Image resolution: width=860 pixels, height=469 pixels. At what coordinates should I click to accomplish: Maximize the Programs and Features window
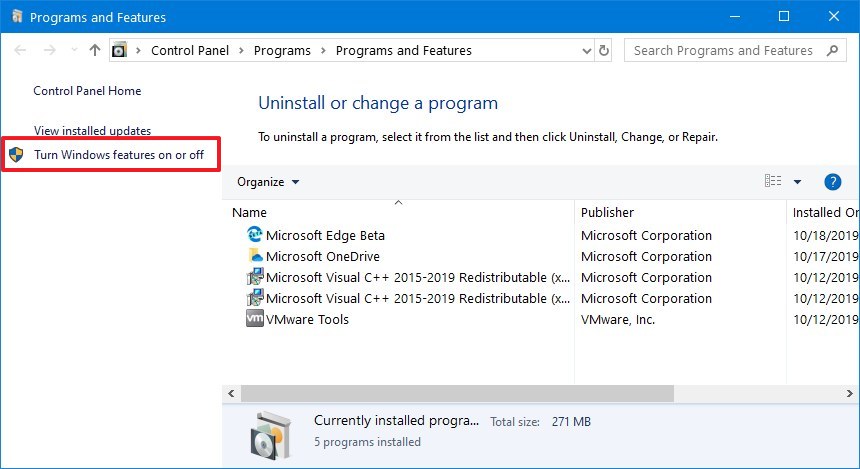(x=784, y=16)
